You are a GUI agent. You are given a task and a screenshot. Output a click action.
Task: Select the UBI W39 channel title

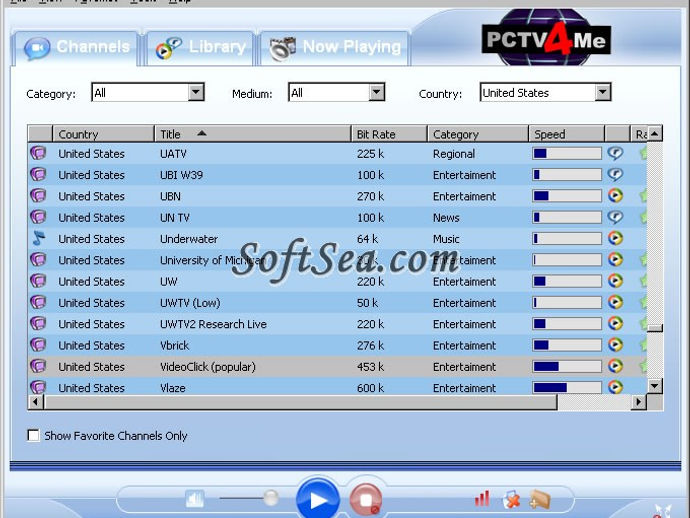point(181,175)
